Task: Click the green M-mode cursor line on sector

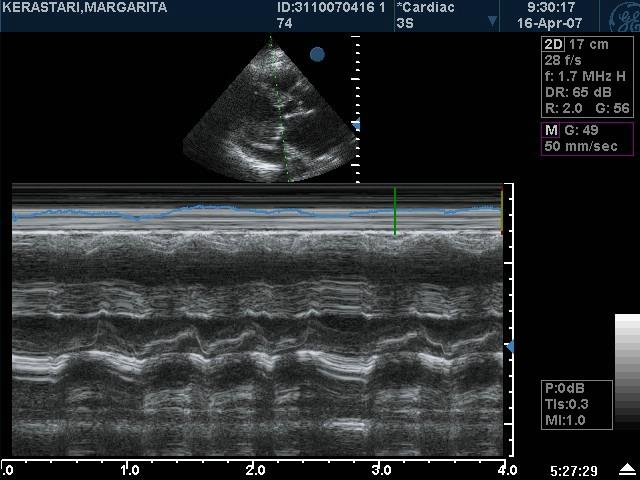Action: coord(279,109)
